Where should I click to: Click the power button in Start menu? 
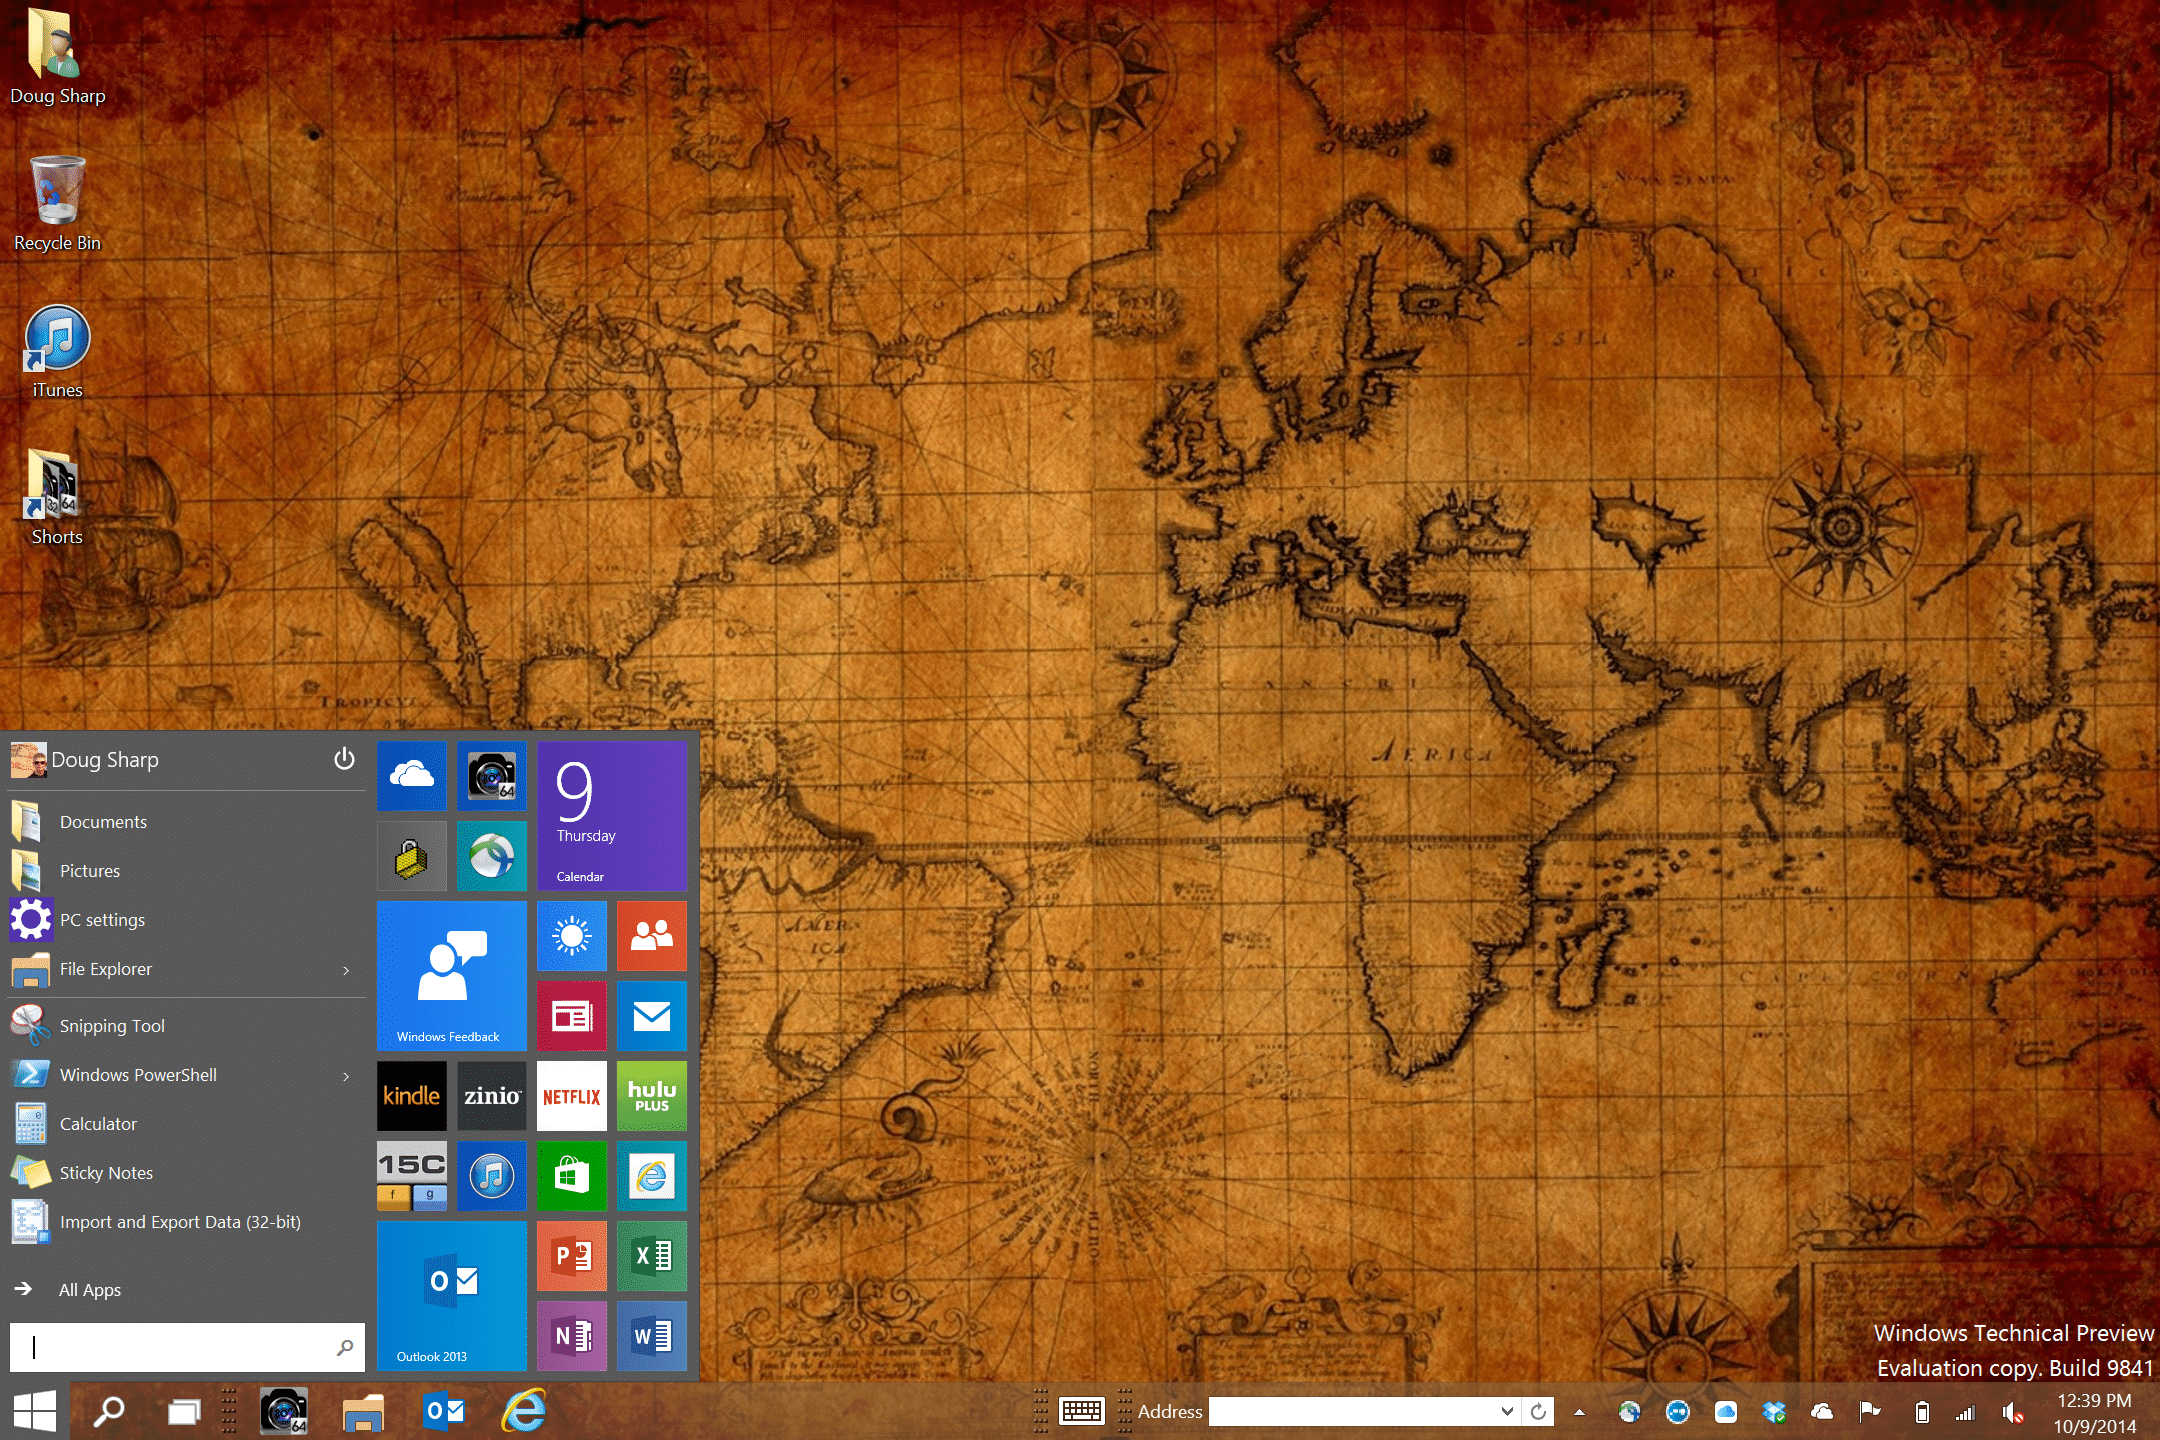point(344,759)
